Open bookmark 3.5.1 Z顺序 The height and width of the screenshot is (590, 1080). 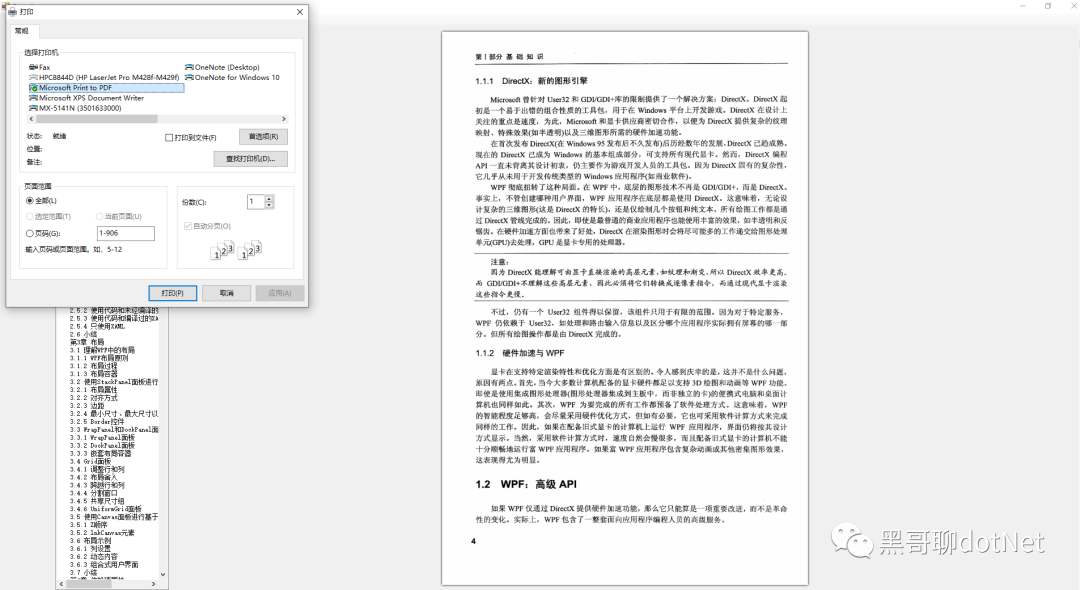[x=89, y=525]
